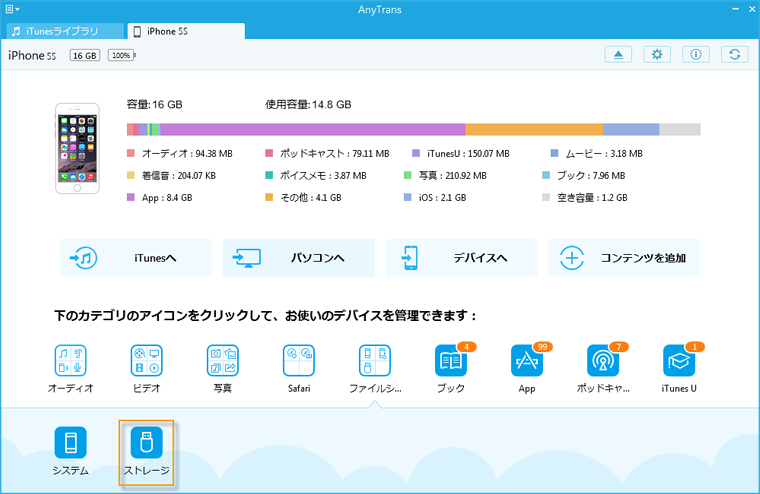760x494 pixels.
Task: Switch to the iPhone 5S tab
Action: click(187, 31)
